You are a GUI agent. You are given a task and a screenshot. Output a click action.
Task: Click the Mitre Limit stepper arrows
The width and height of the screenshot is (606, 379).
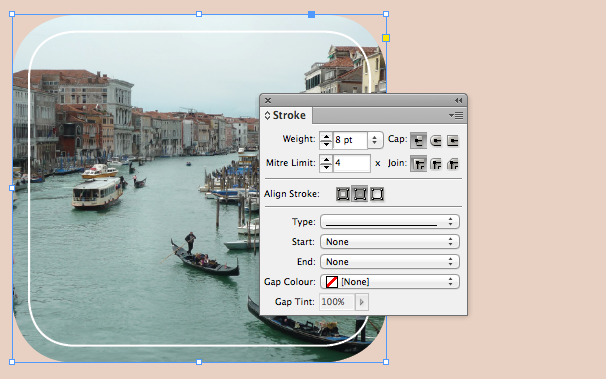click(x=326, y=163)
